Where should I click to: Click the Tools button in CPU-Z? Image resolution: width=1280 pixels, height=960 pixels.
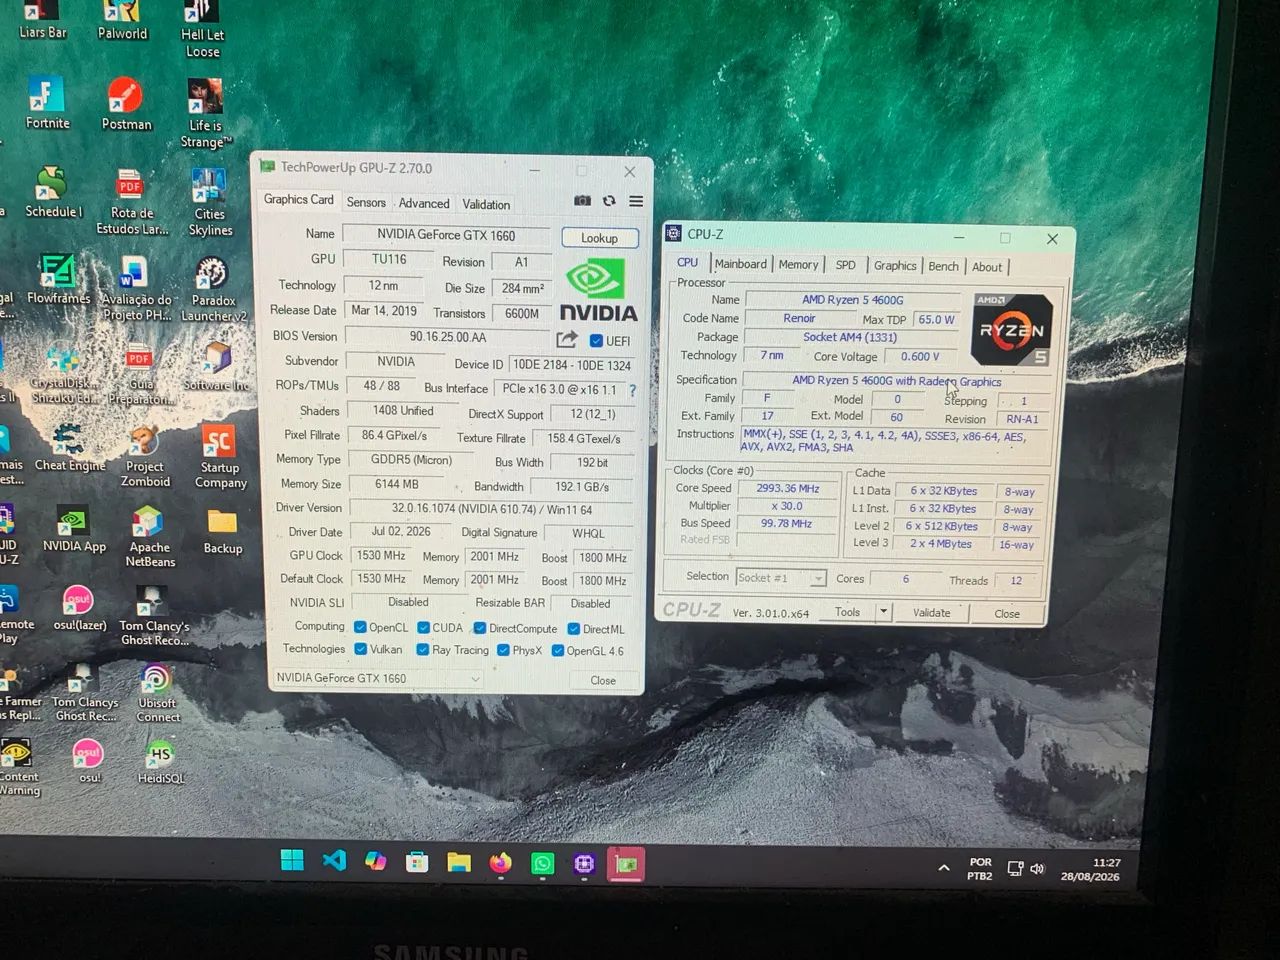(x=847, y=611)
